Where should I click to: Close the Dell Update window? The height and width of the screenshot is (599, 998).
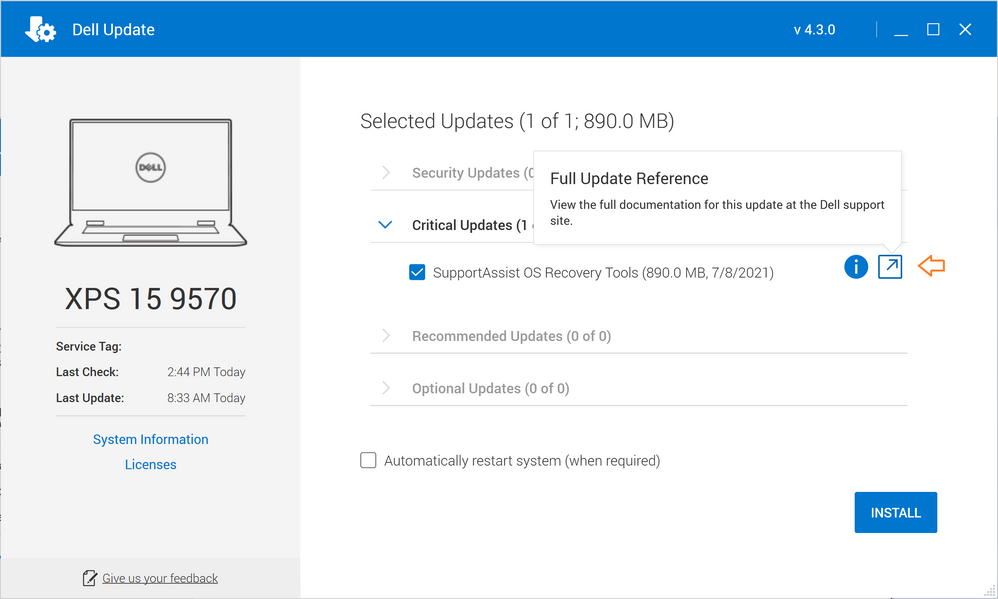965,29
